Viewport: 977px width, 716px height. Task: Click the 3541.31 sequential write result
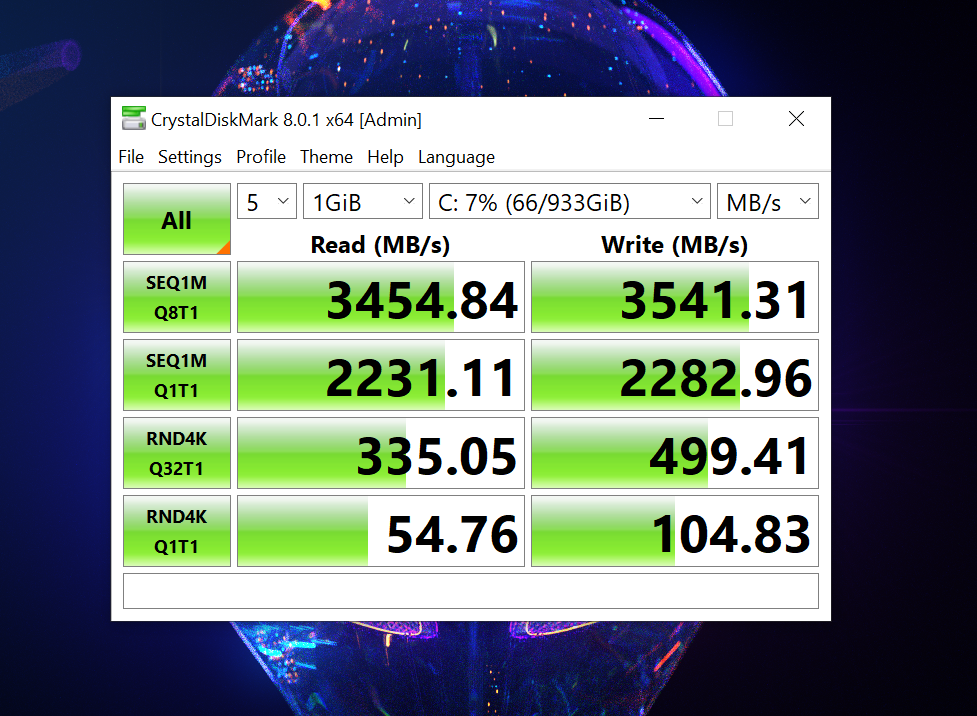pos(675,297)
